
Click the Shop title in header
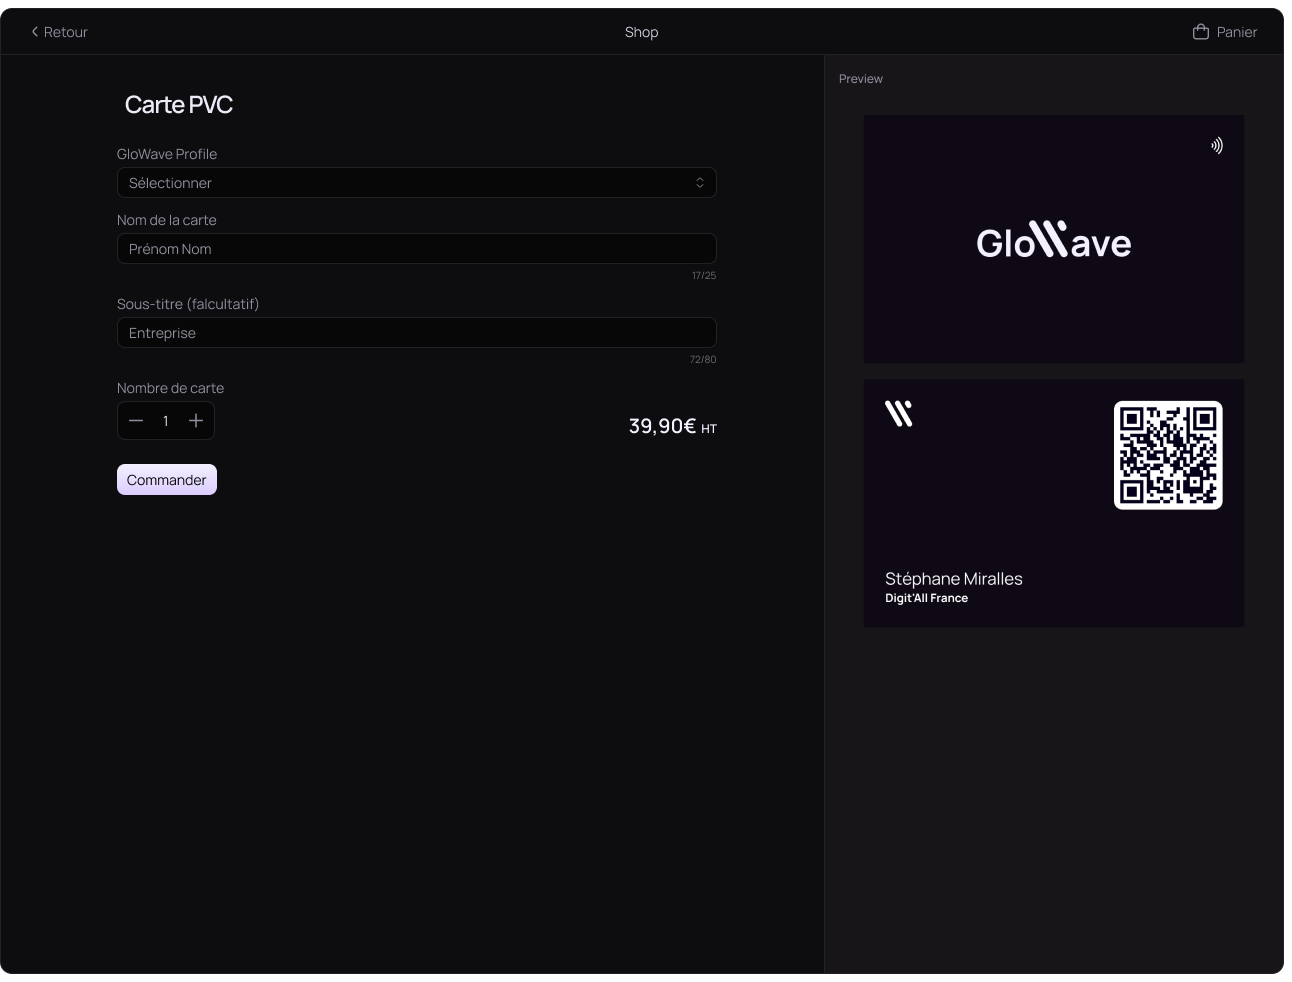pos(642,32)
